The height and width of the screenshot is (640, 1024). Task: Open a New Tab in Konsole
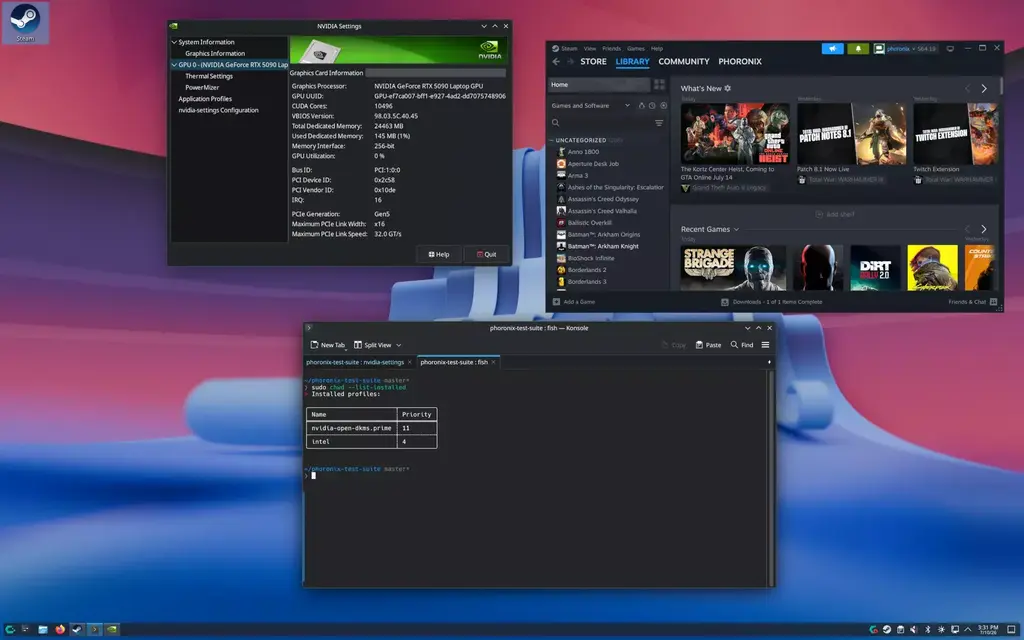327,345
